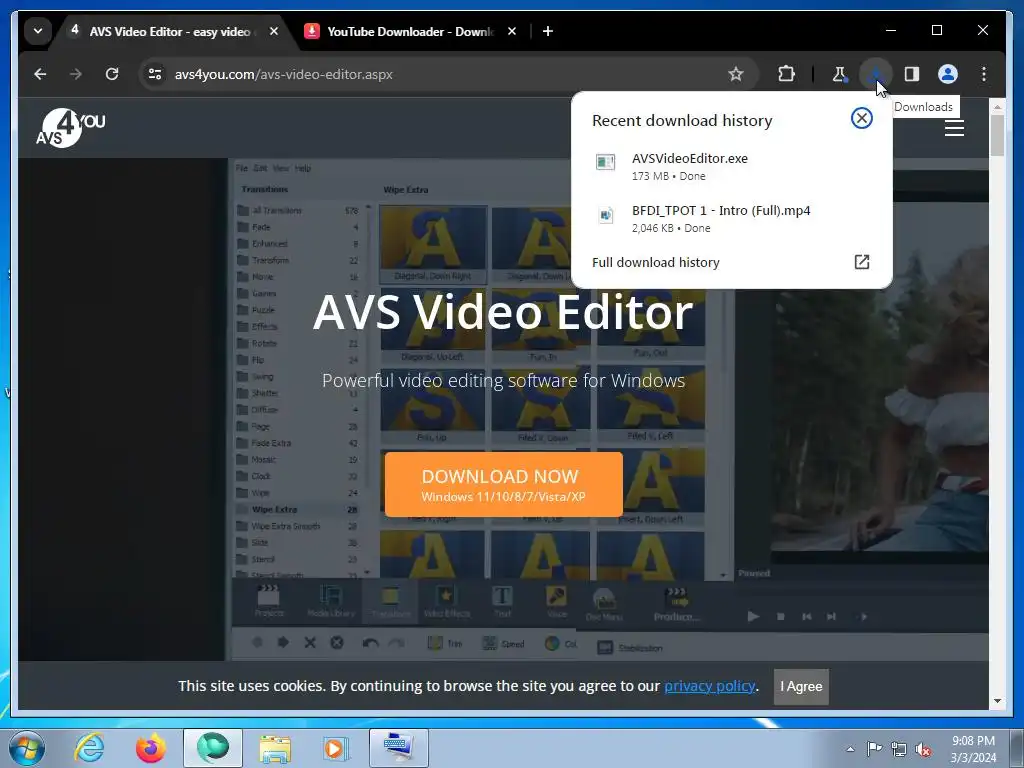Click the I Agree cookie button
This screenshot has height=768, width=1024.
801,686
